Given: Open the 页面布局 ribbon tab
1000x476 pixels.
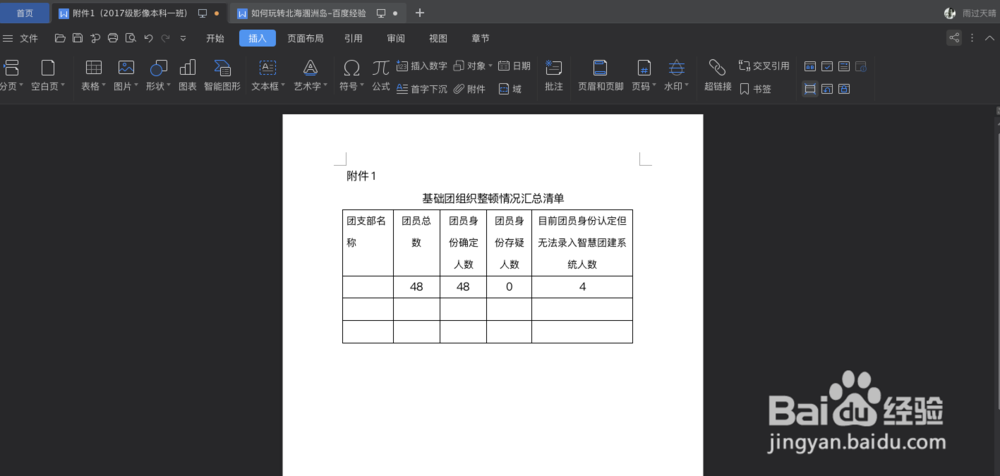Looking at the screenshot, I should 305,38.
